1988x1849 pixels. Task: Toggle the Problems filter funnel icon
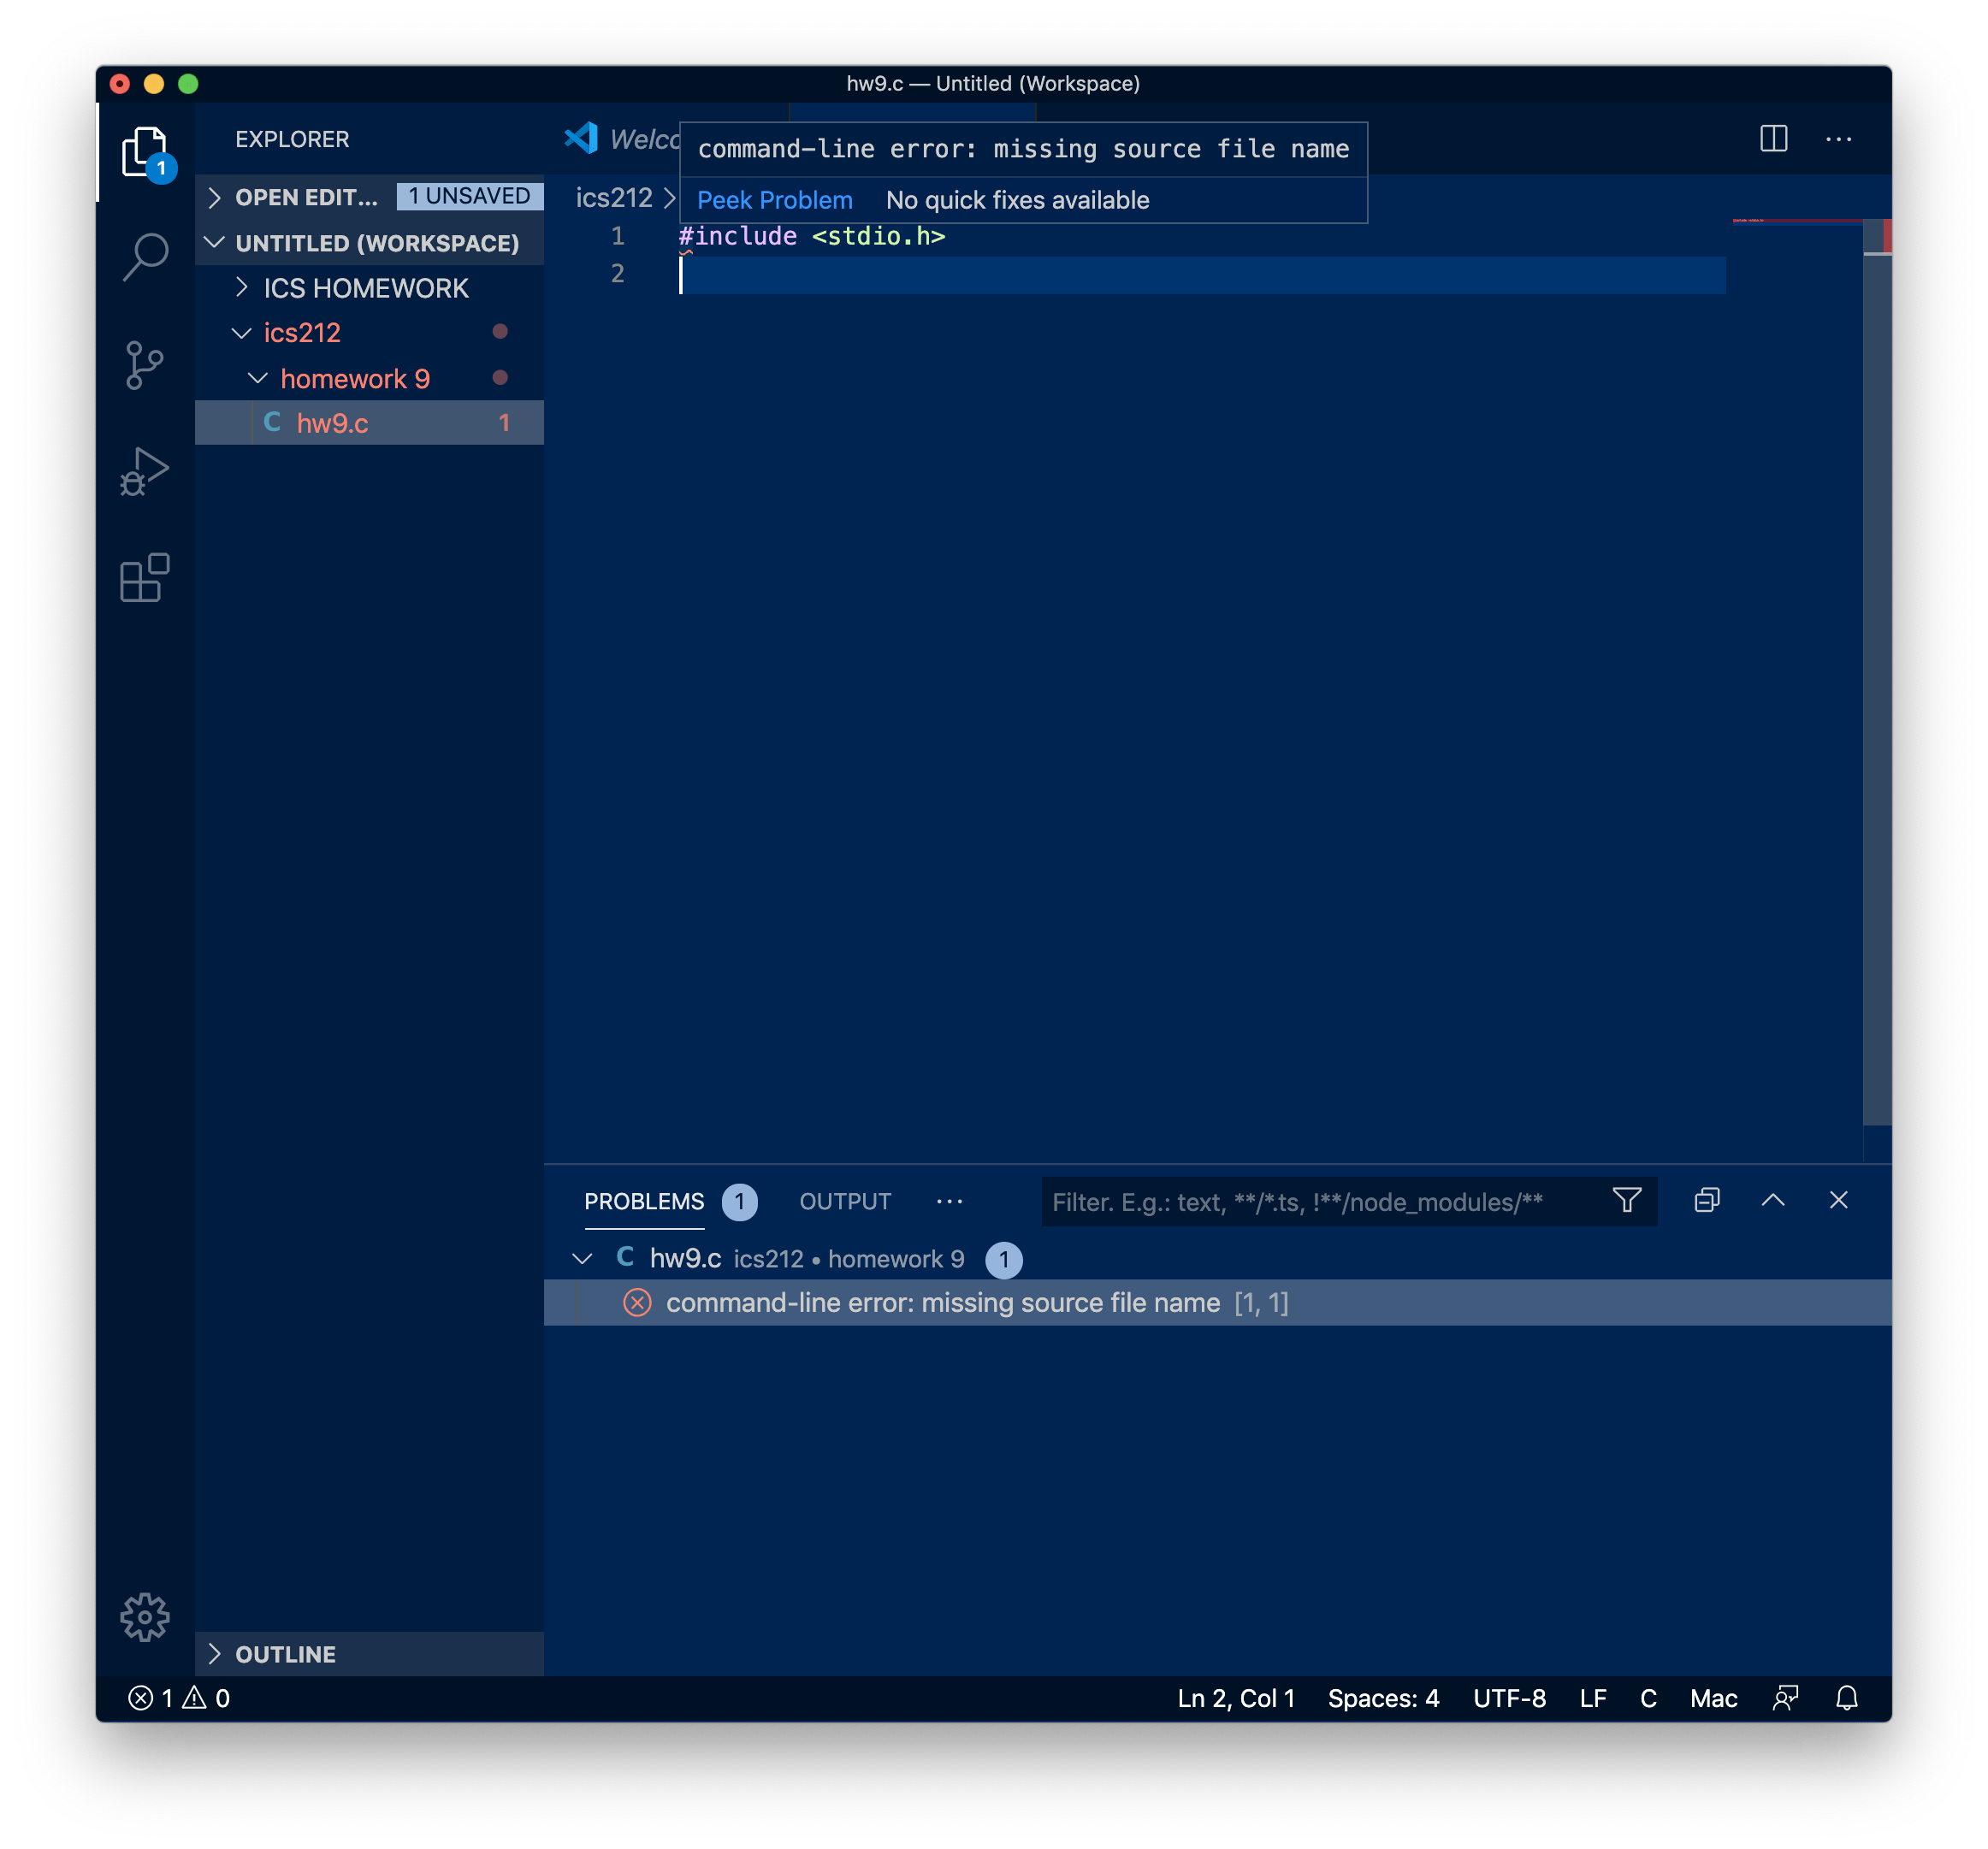point(1627,1201)
